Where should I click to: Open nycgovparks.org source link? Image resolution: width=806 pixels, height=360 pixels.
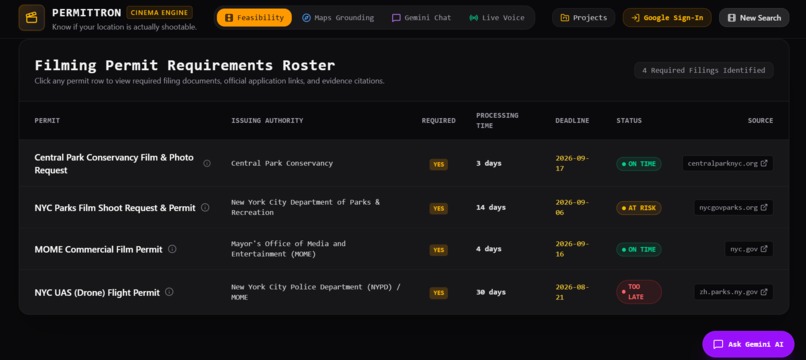(x=733, y=207)
